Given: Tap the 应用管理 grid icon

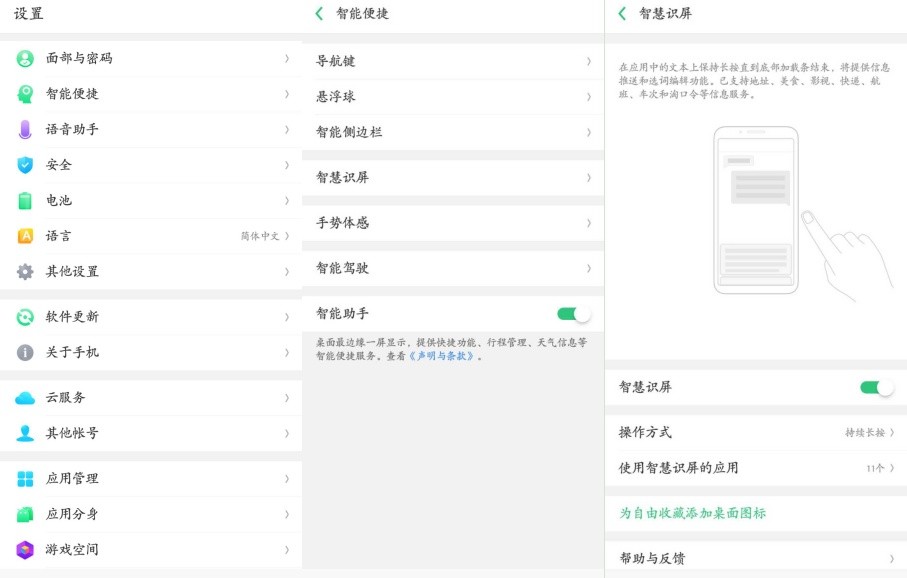Looking at the screenshot, I should tap(25, 478).
